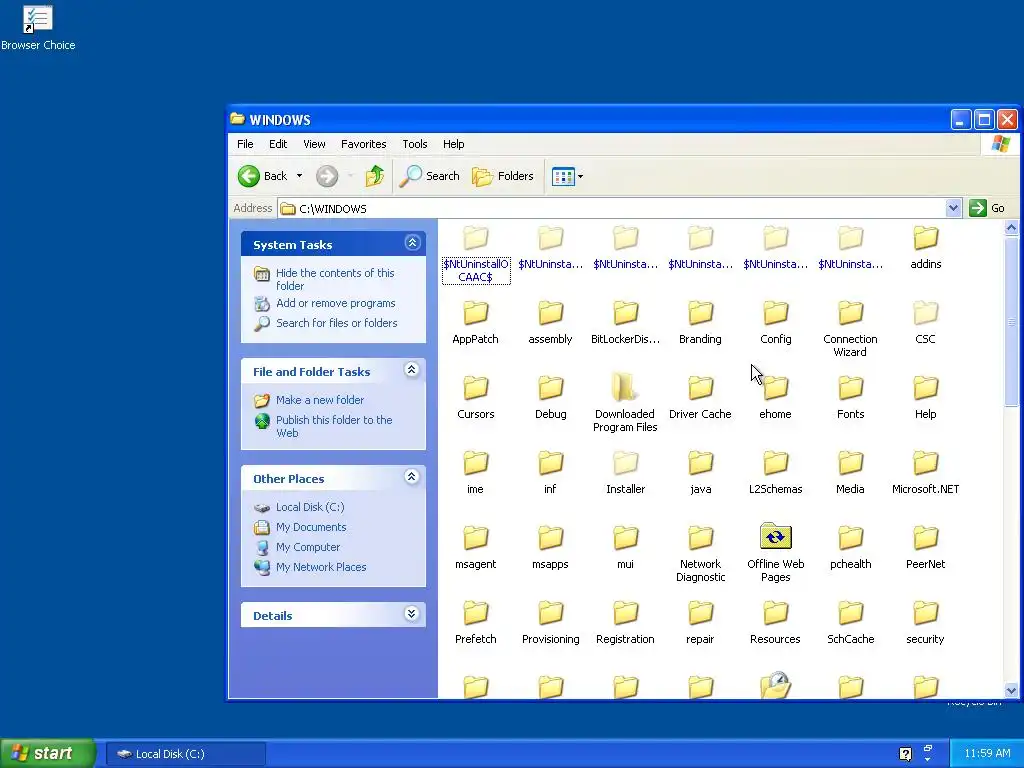Select the Offline Web Pages folder
The height and width of the screenshot is (768, 1024).
pos(775,552)
